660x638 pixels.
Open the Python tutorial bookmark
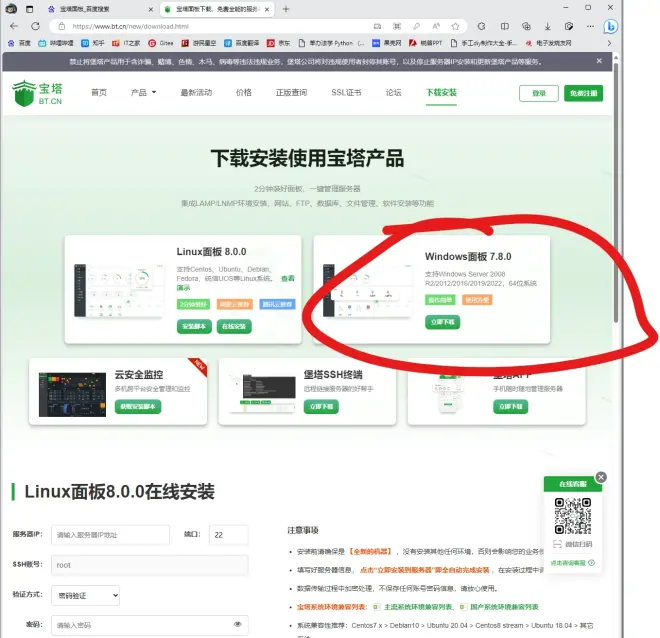tap(331, 43)
